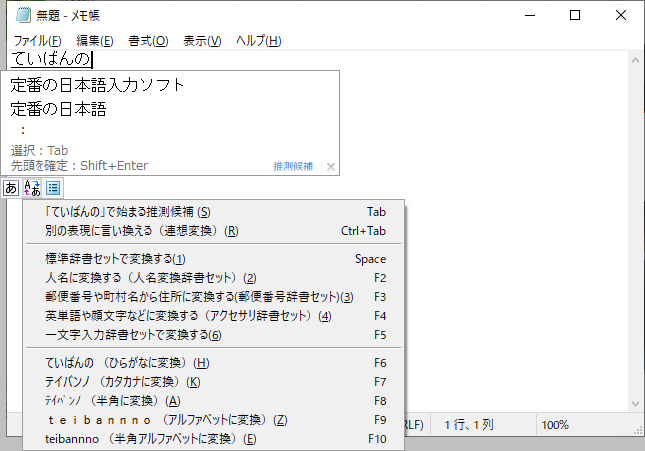Click the 1 行、1 列 status entry
Viewport: 645px width, 451px height.
point(469,425)
